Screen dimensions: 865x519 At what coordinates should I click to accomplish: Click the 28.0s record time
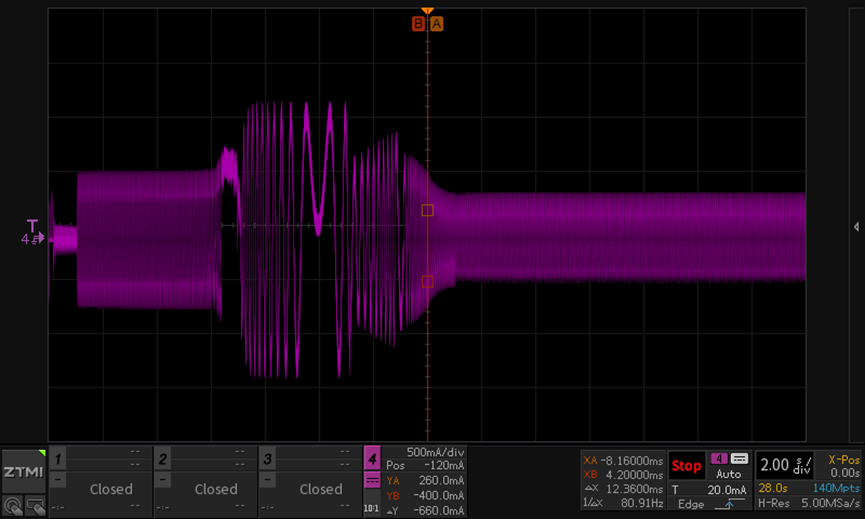pos(772,488)
